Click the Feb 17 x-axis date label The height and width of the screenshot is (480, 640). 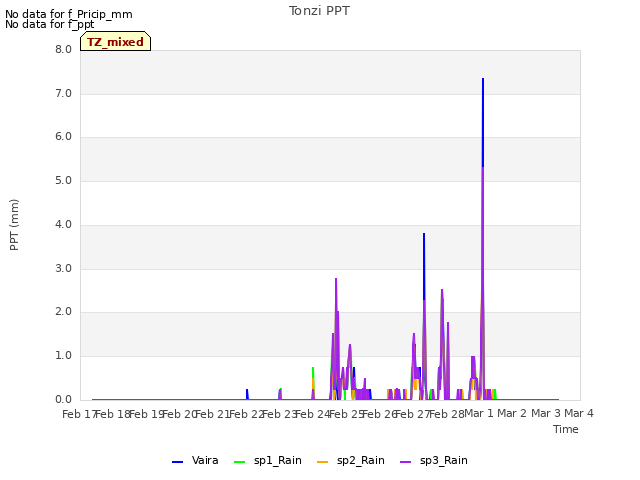tap(79, 414)
